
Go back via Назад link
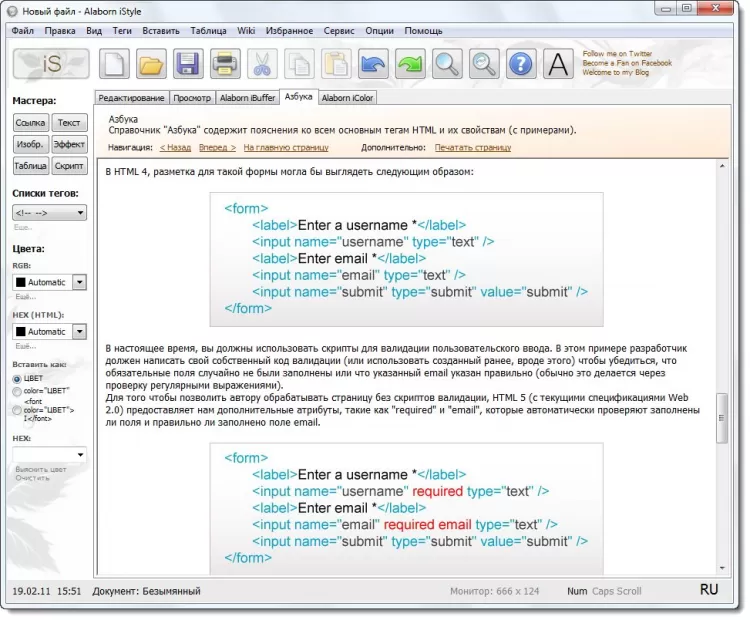(x=175, y=148)
